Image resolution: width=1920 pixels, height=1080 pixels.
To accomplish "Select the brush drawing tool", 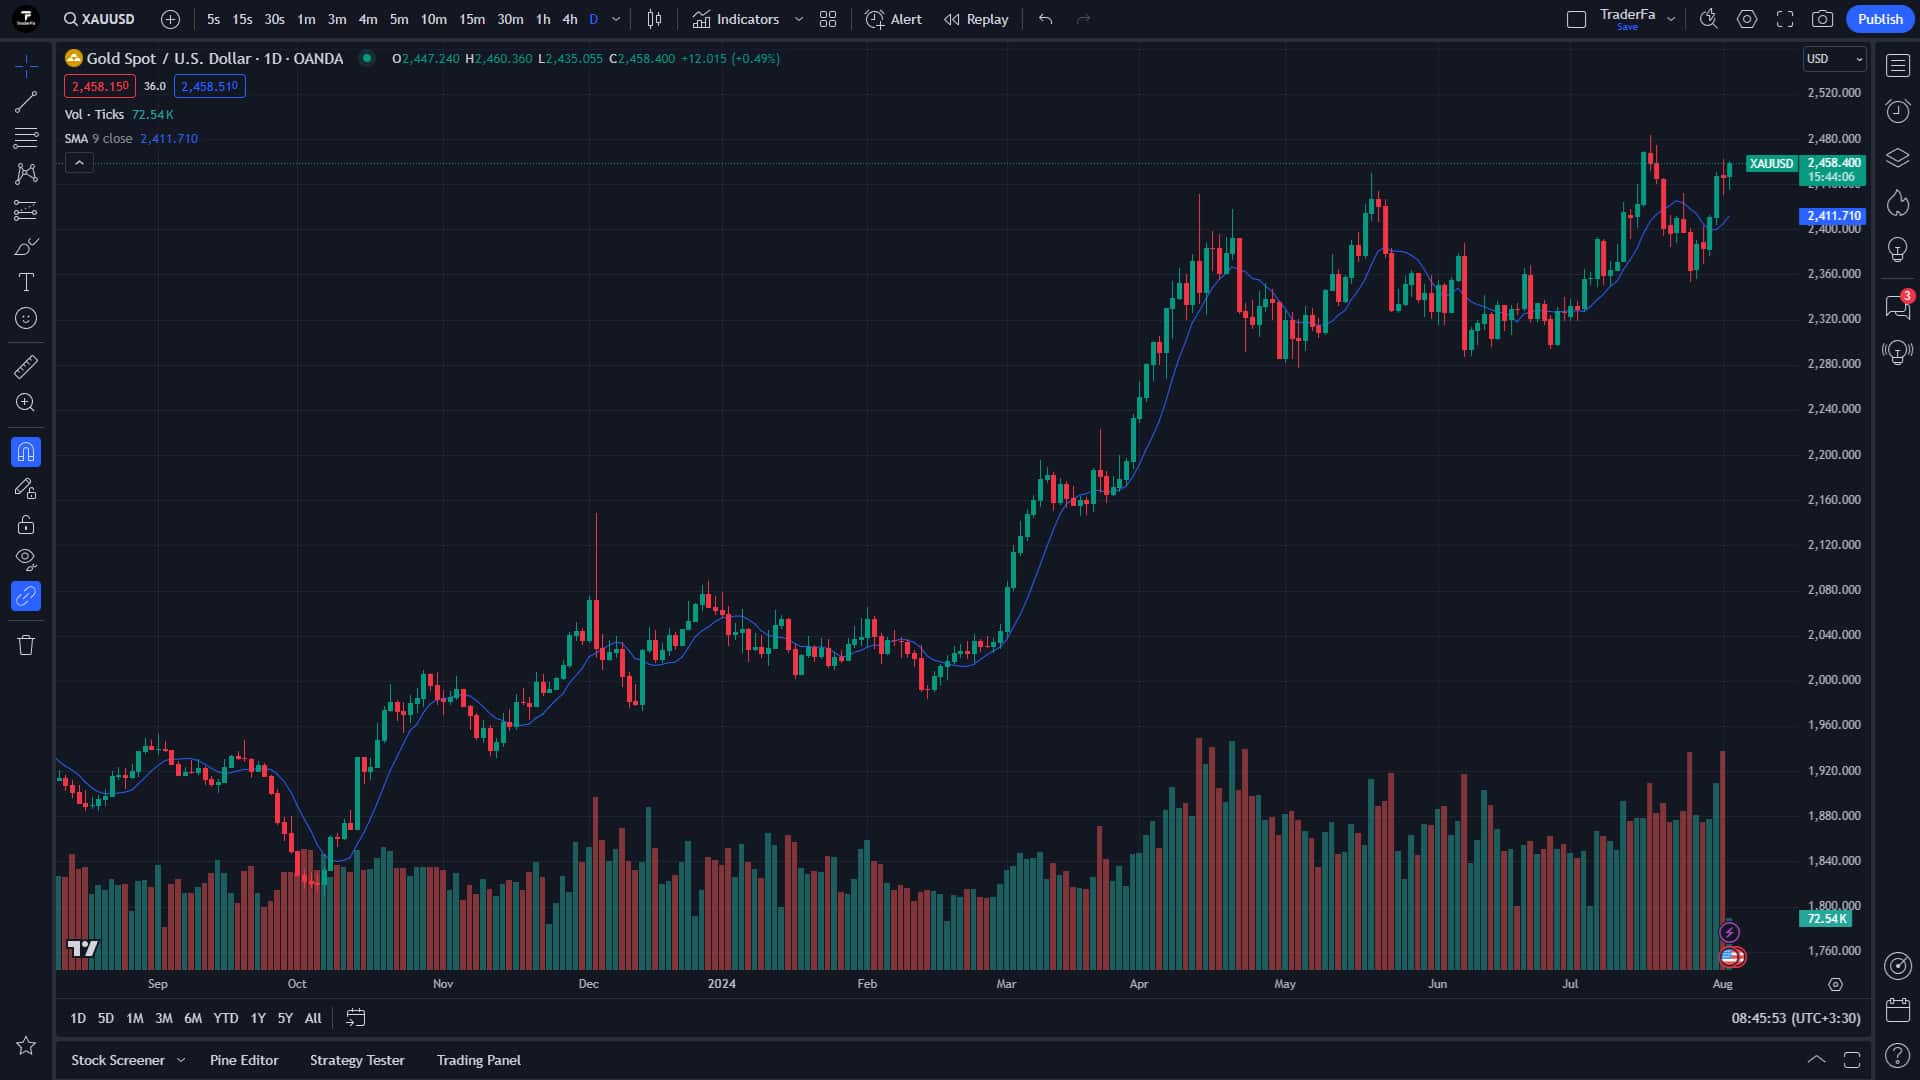I will 26,246.
